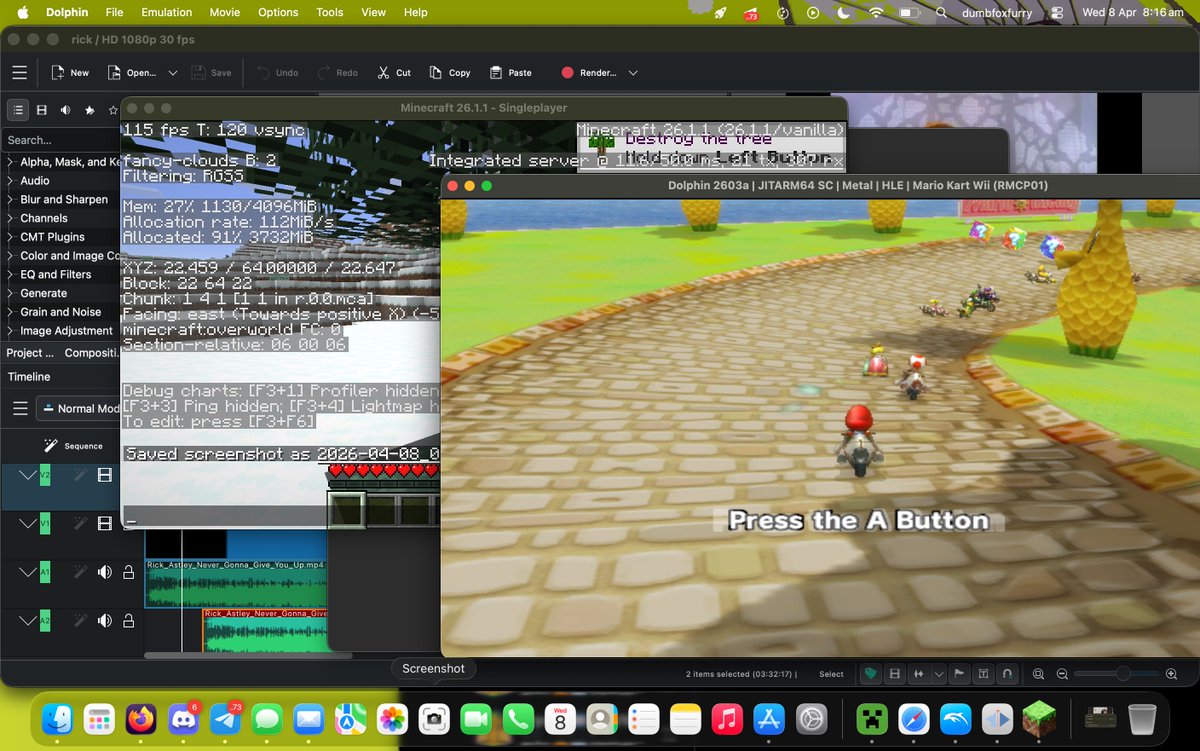Paste clipboard using toolbar Paste
The width and height of the screenshot is (1200, 751).
tap(510, 72)
